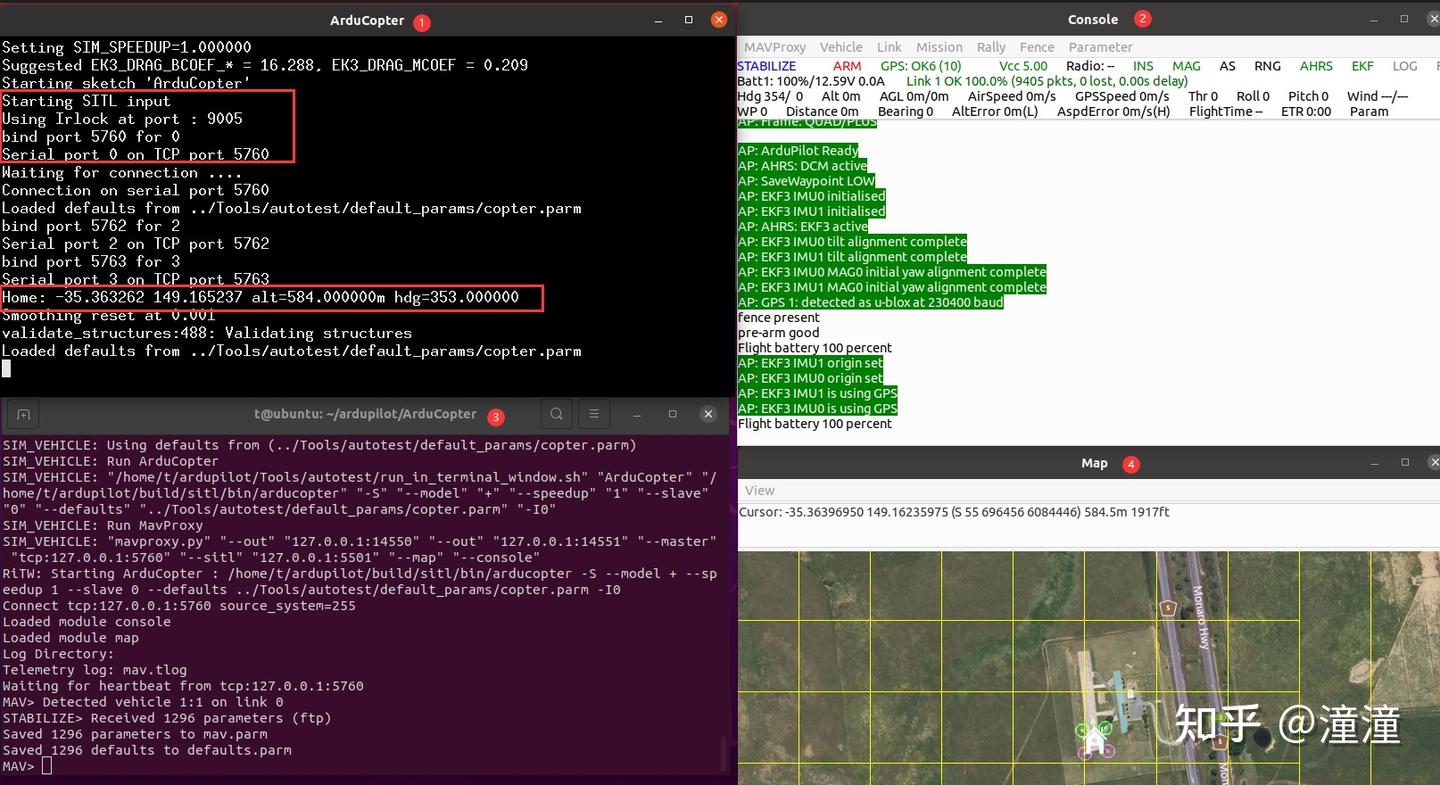Open the View menu in the Map window
1440x785 pixels.
coord(759,490)
